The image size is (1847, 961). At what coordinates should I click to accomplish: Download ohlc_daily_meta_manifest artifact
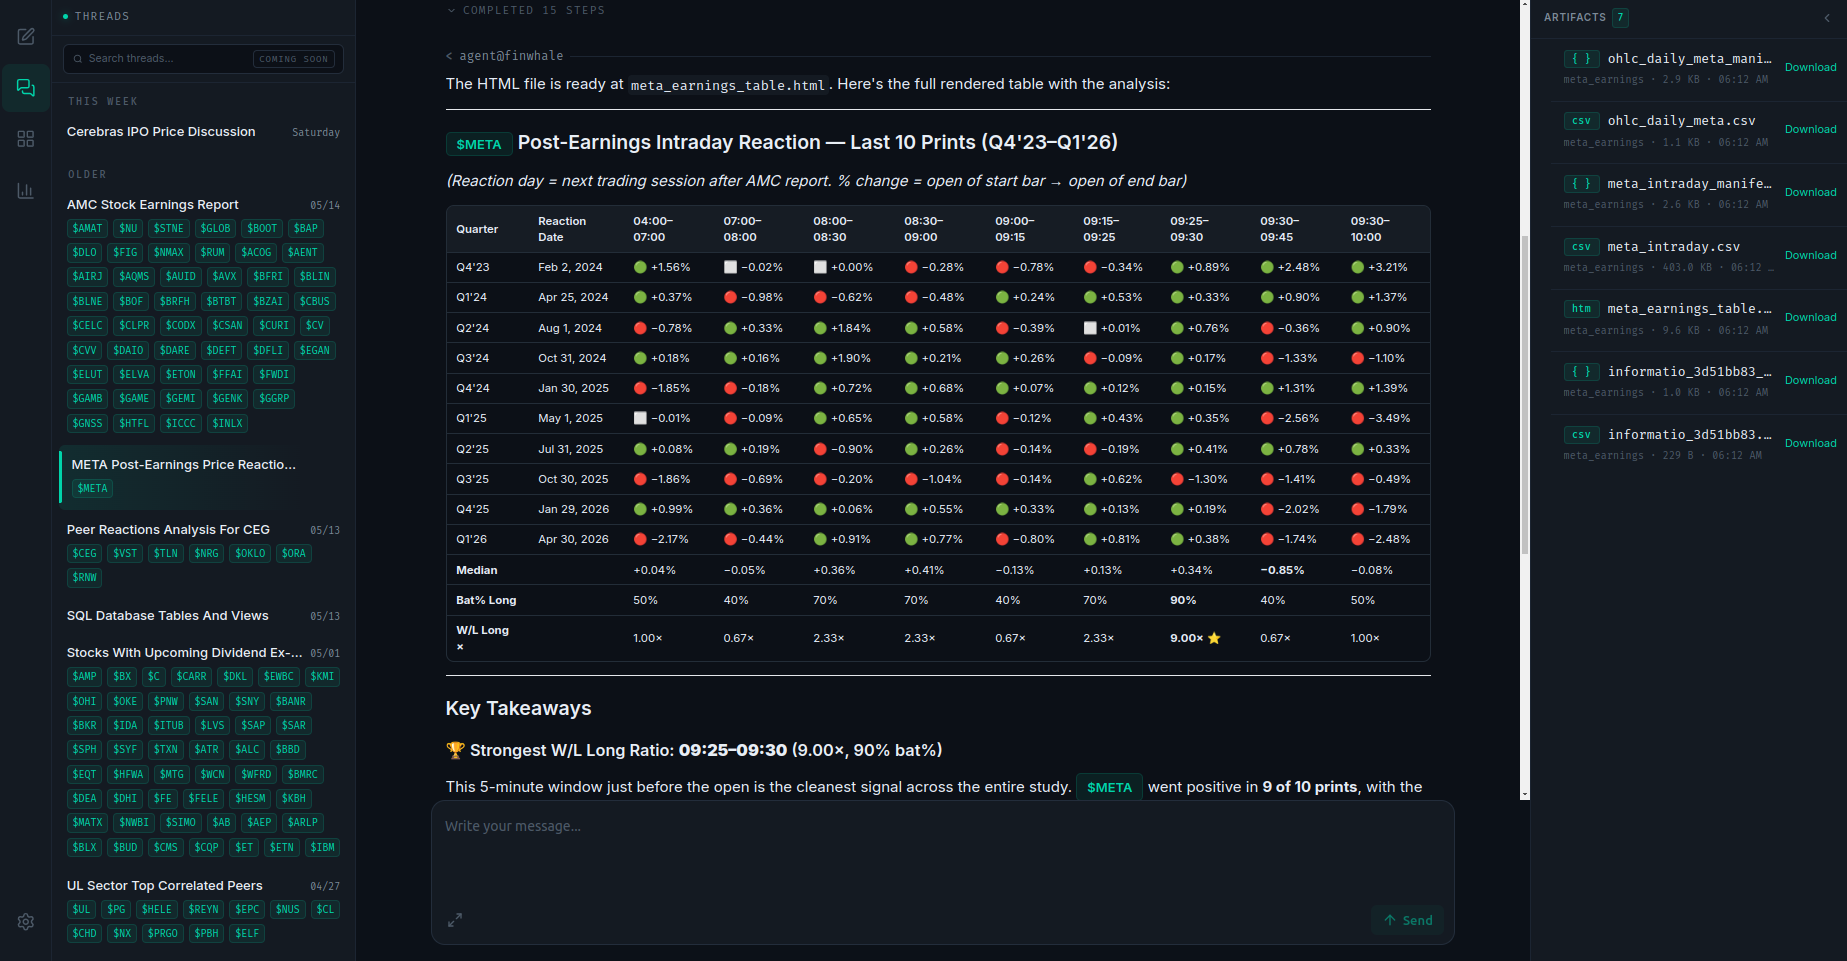(x=1810, y=68)
